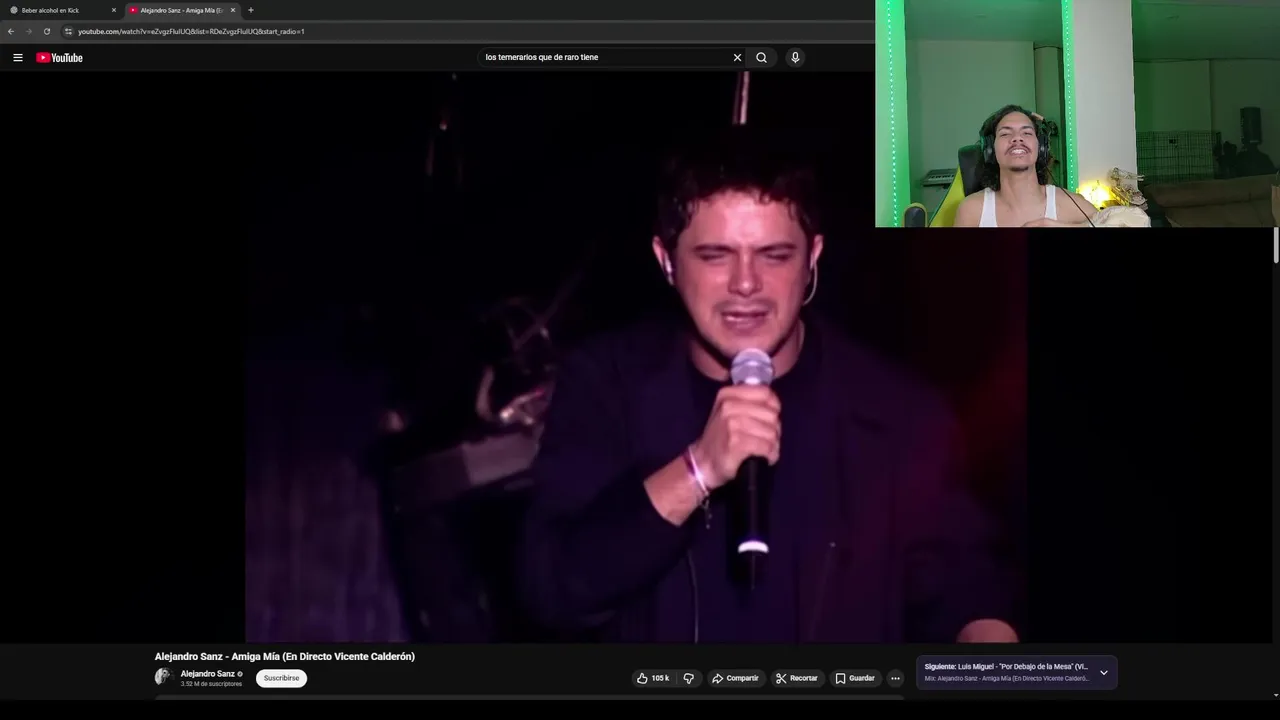Open Alejandro Sanz channel avatar

tap(163, 677)
